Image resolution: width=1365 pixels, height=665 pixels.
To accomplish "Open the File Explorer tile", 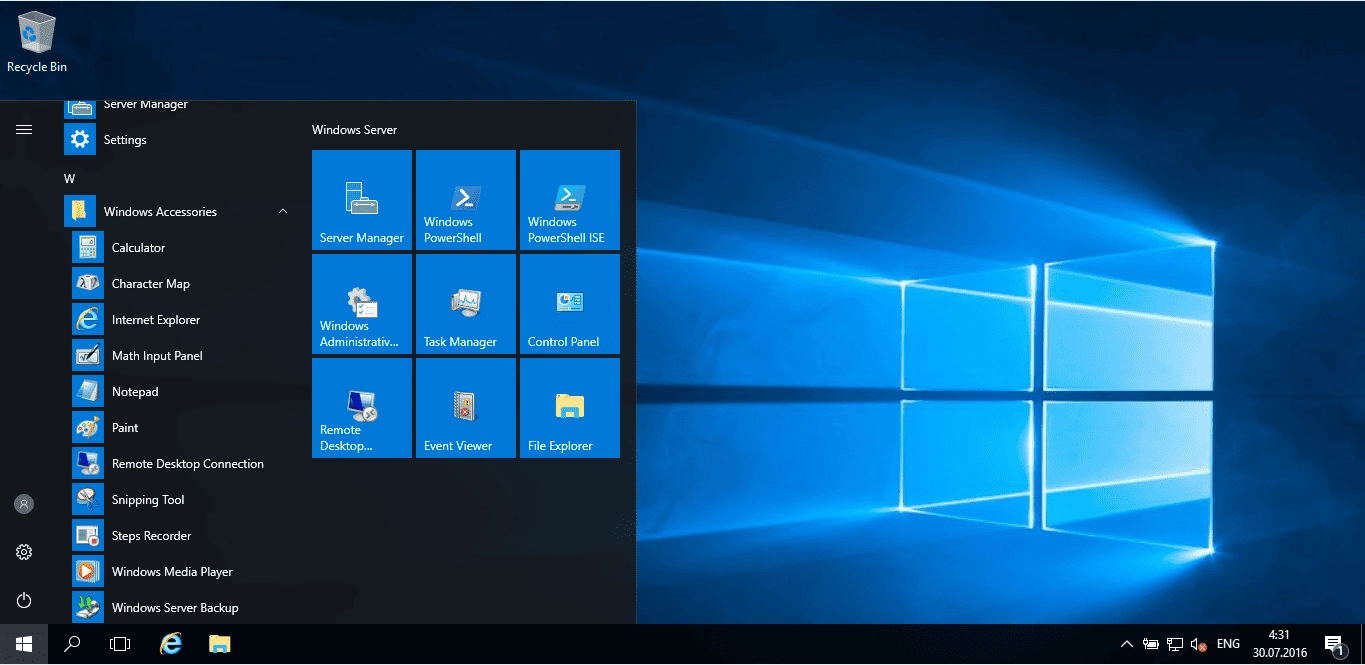I will (570, 408).
